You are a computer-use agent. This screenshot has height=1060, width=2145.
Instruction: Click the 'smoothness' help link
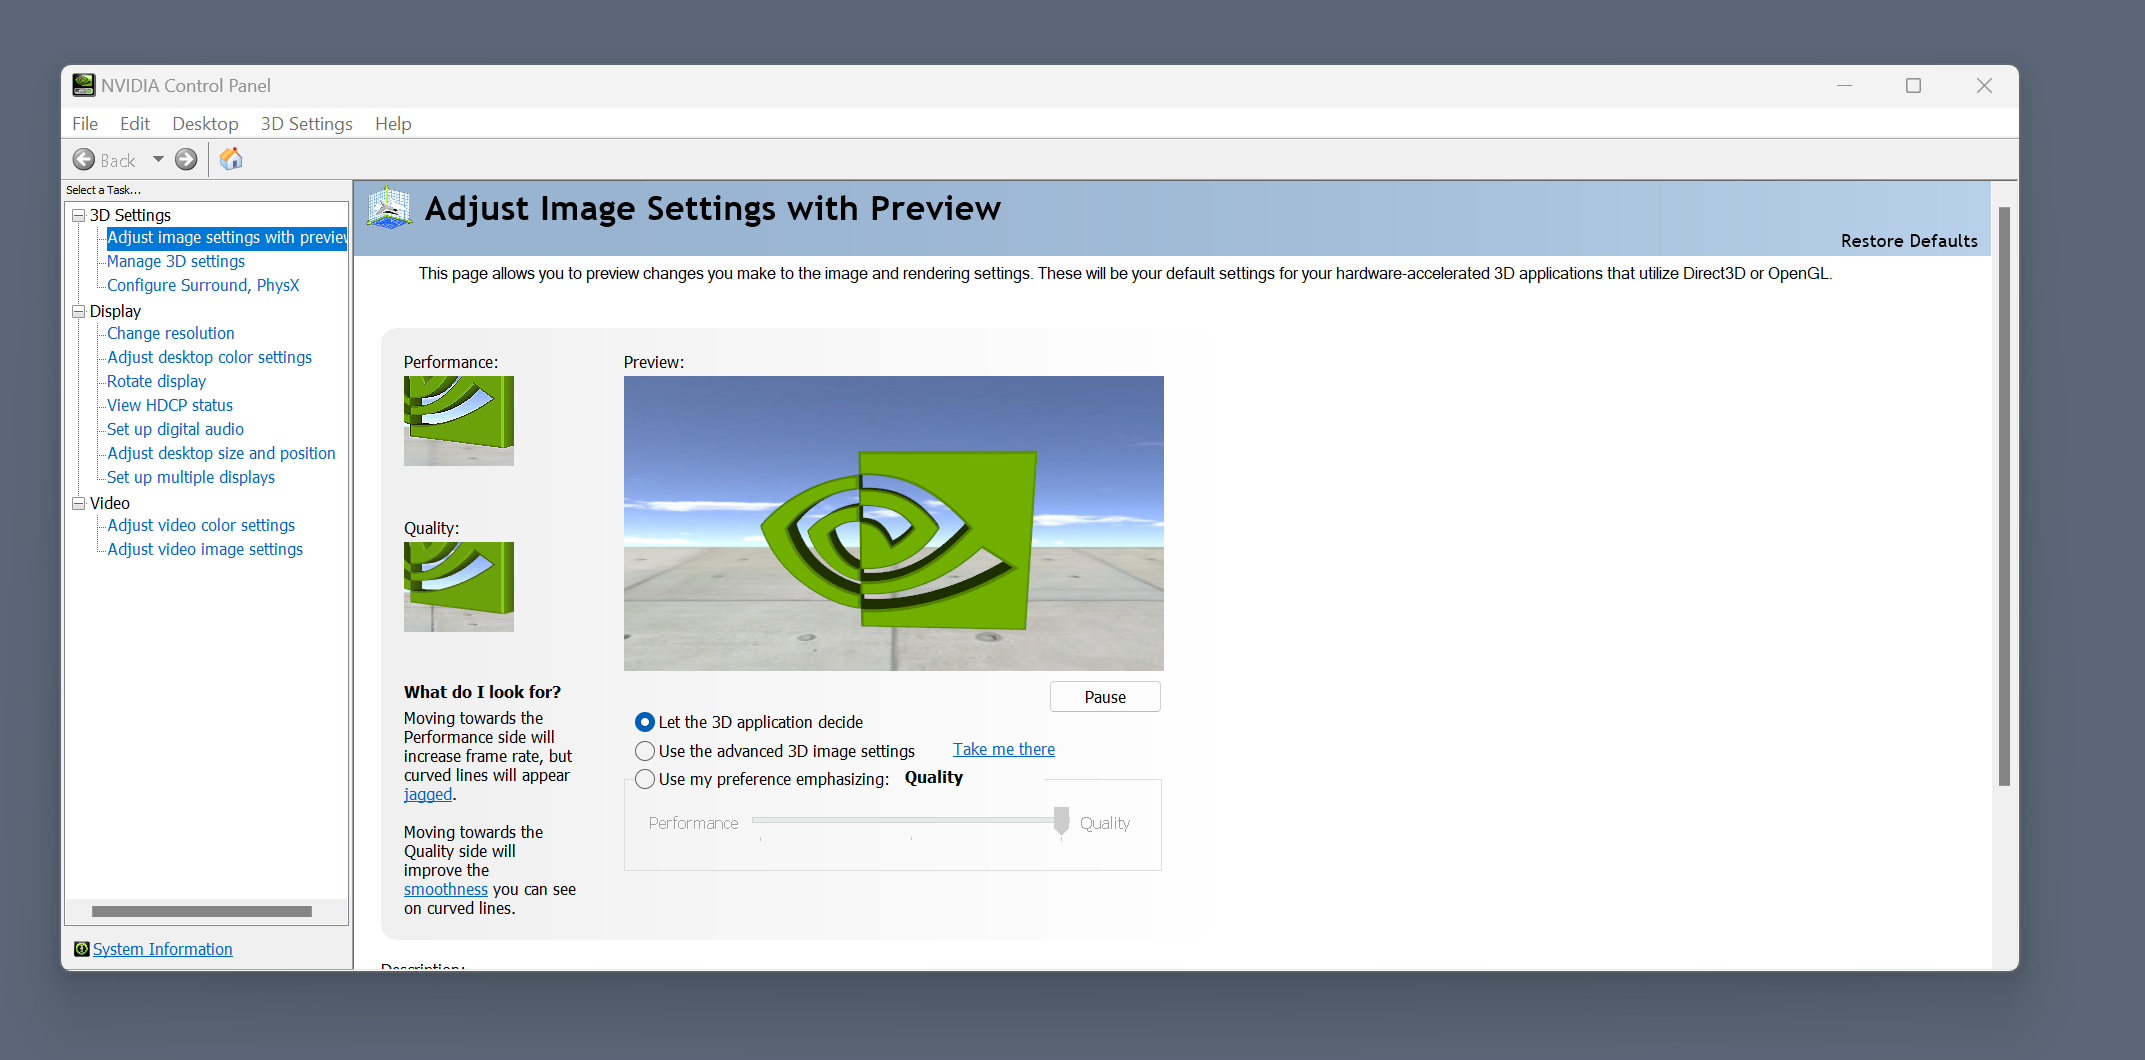[446, 889]
